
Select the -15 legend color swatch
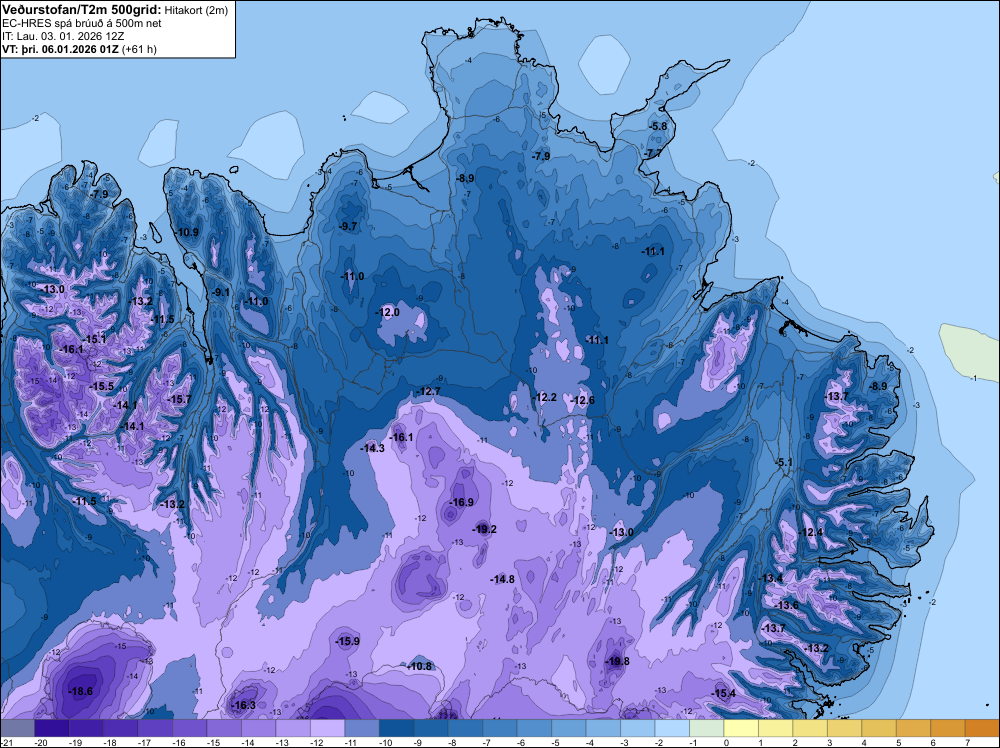(x=224, y=728)
